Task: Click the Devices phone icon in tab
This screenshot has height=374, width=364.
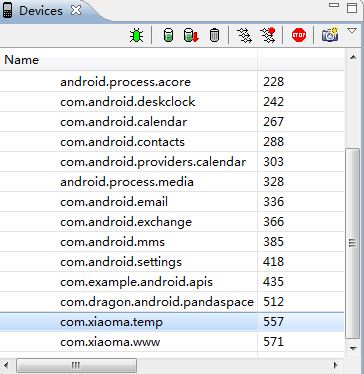Action: (7, 10)
